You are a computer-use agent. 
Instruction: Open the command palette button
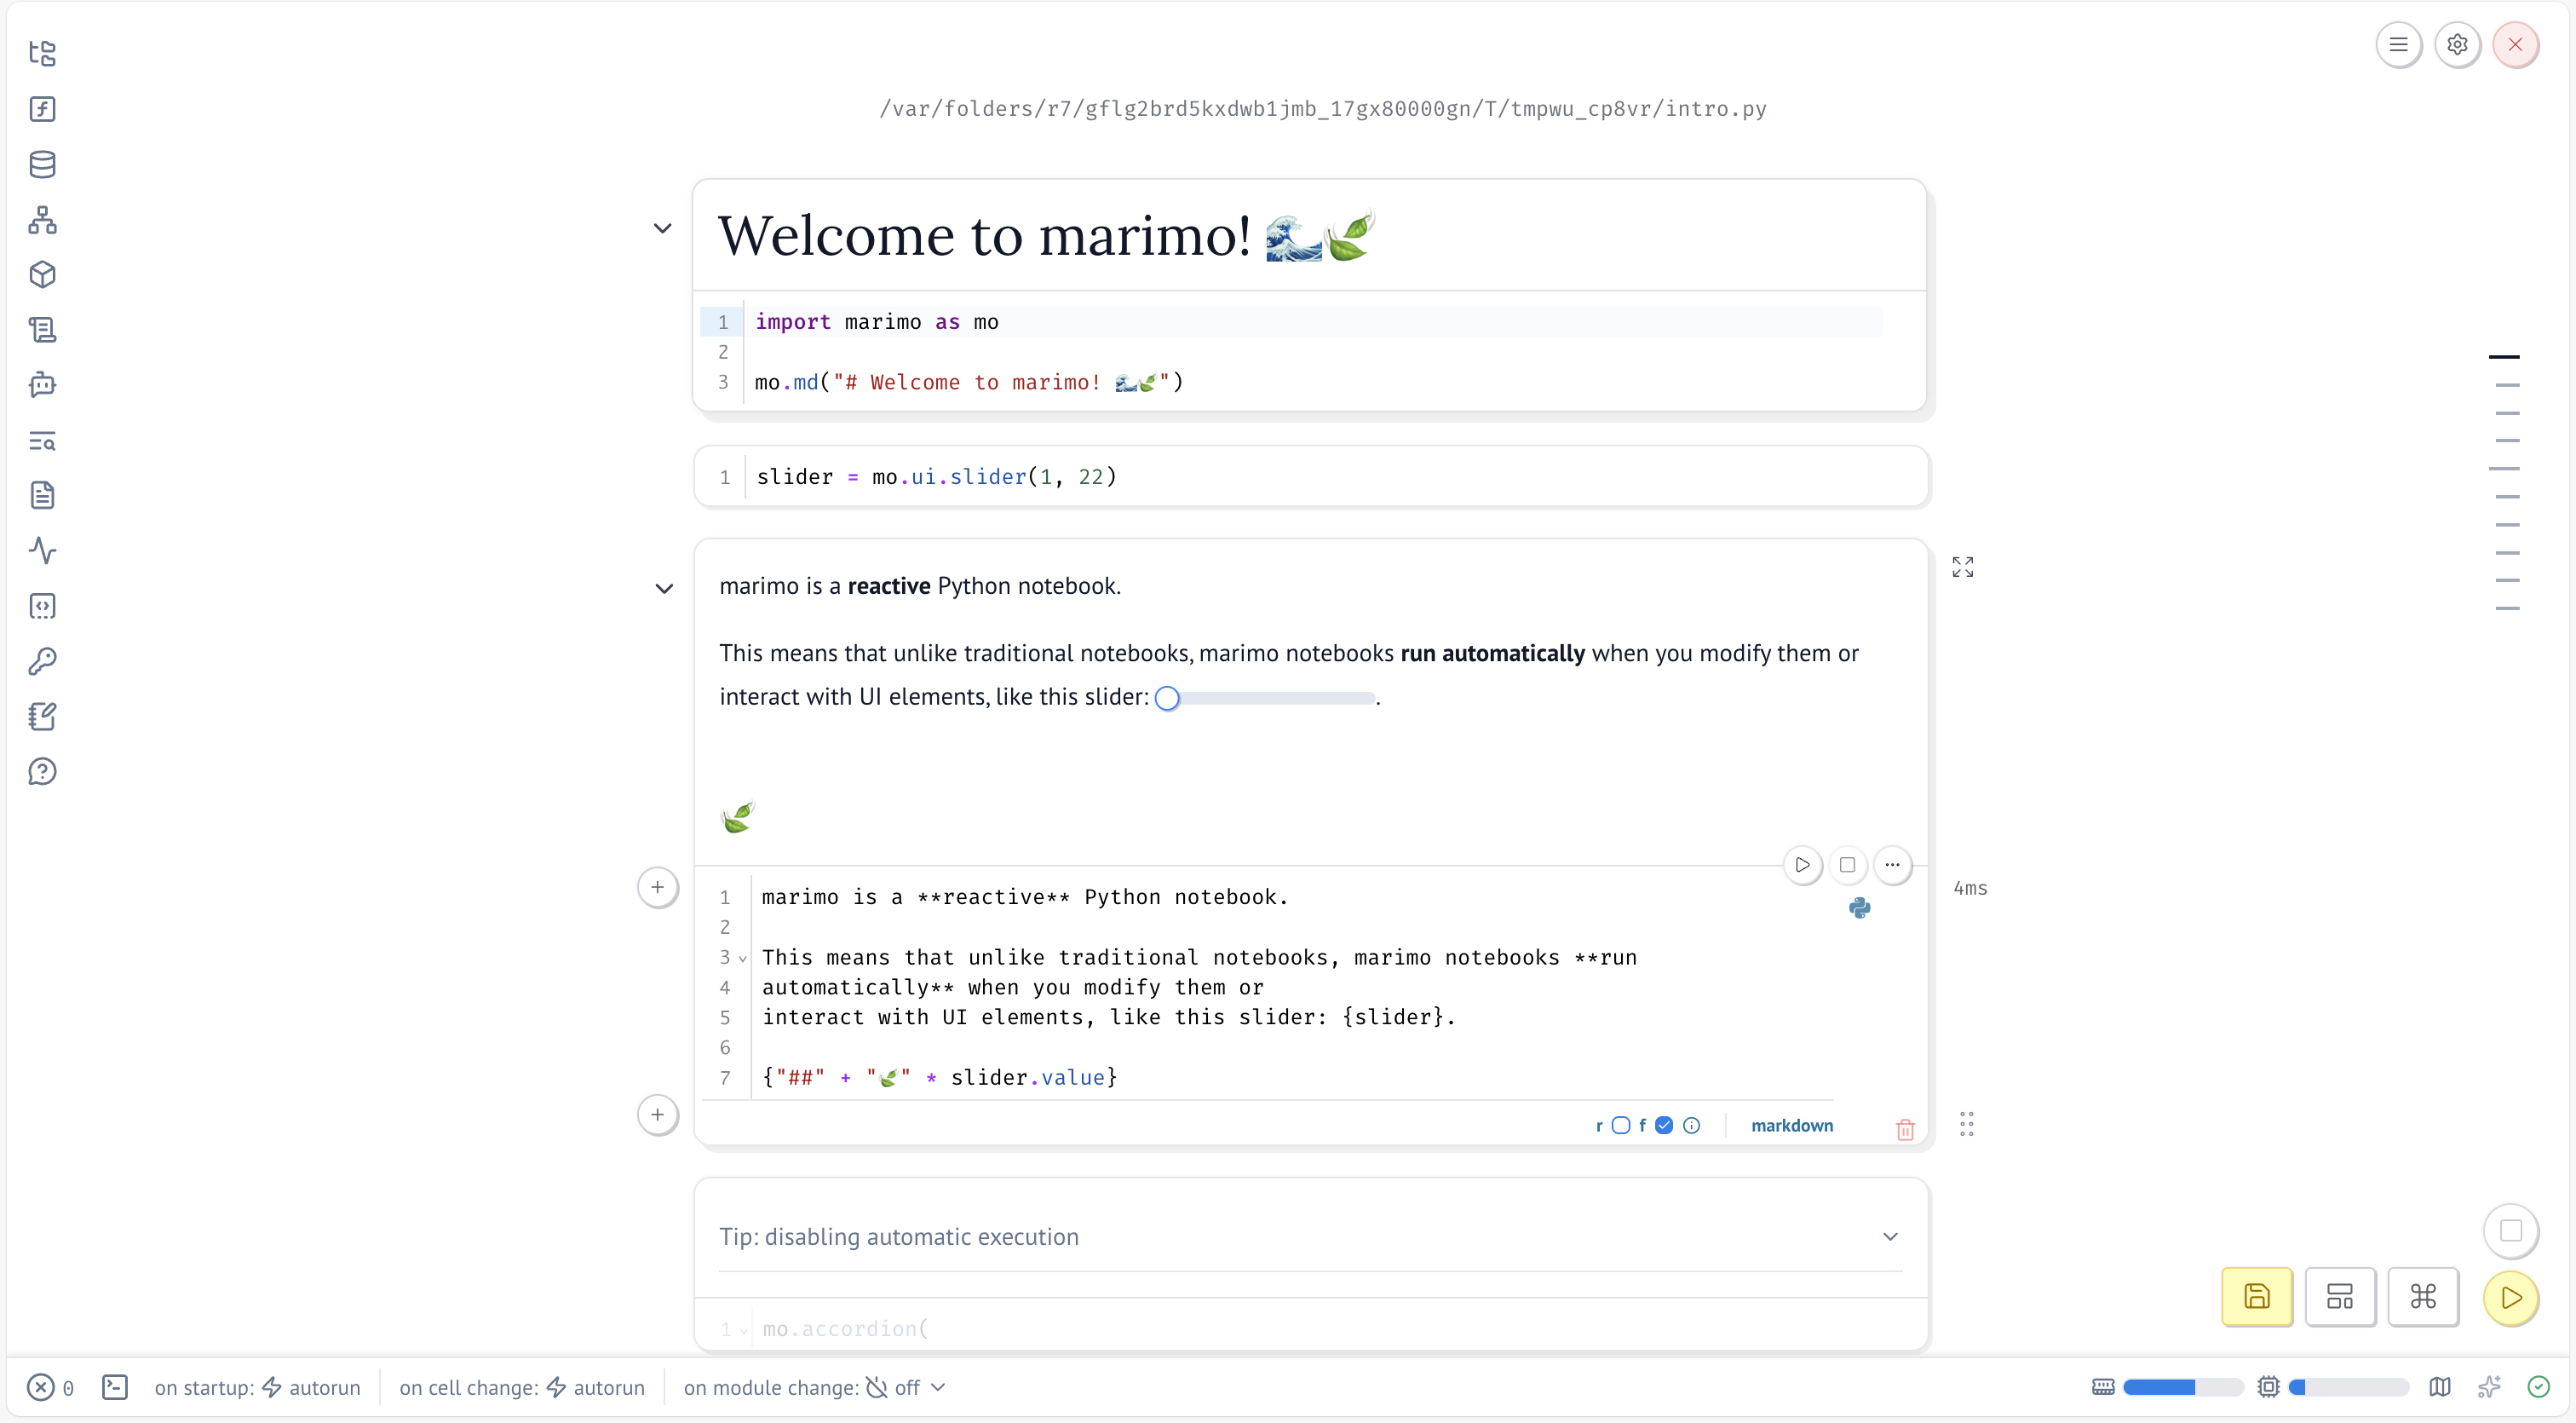pos(2422,1297)
